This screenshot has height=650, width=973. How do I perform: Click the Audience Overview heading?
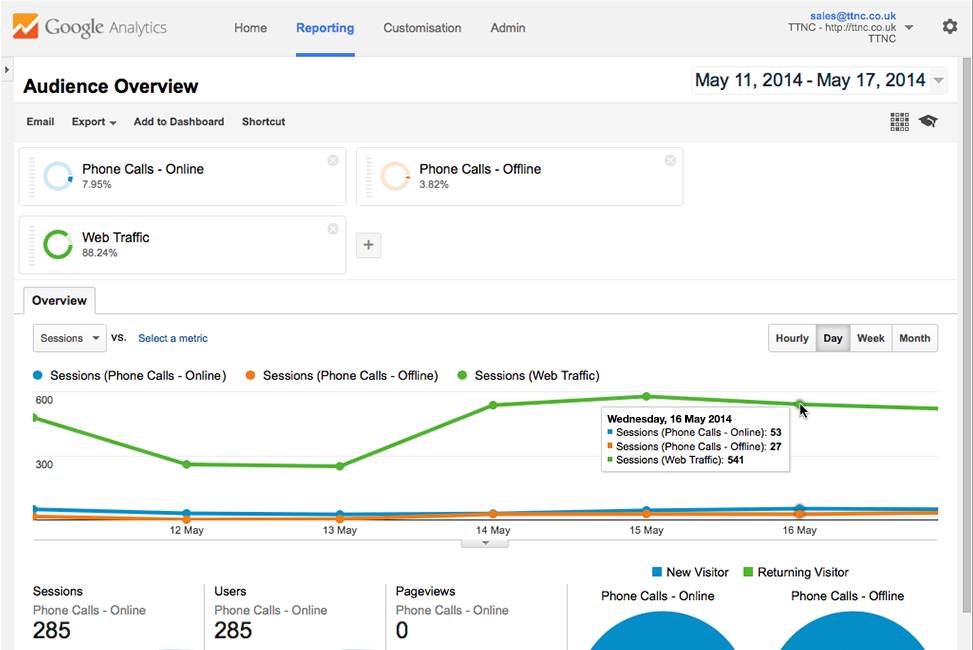point(111,86)
